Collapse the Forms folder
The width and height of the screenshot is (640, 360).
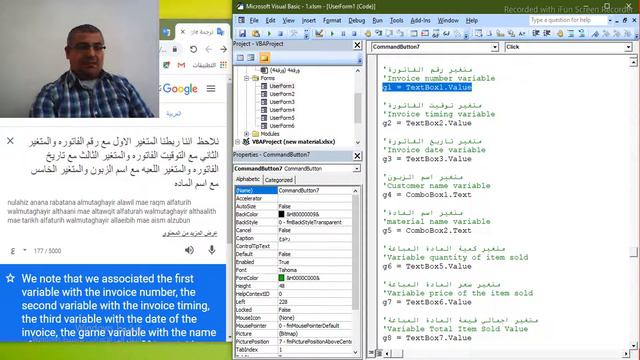[x=247, y=78]
